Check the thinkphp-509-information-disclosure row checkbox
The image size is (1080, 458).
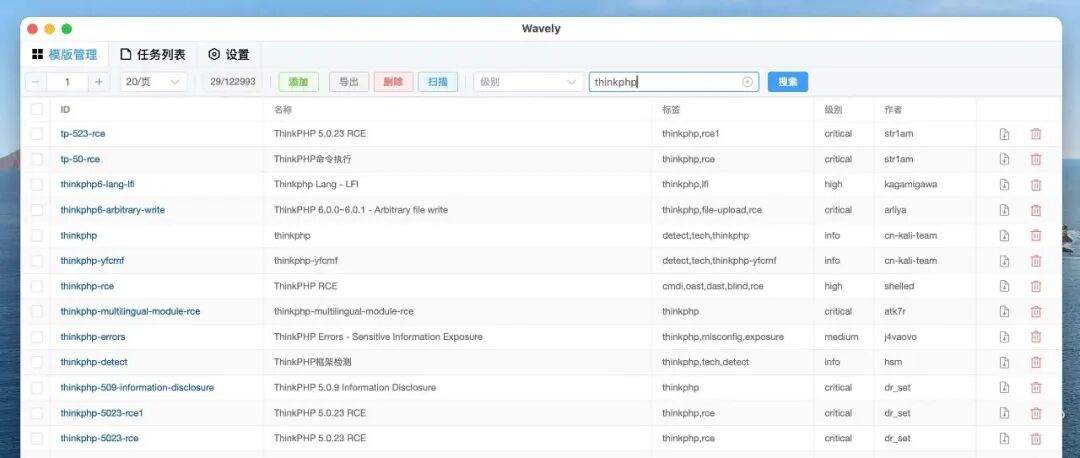pyautogui.click(x=37, y=388)
